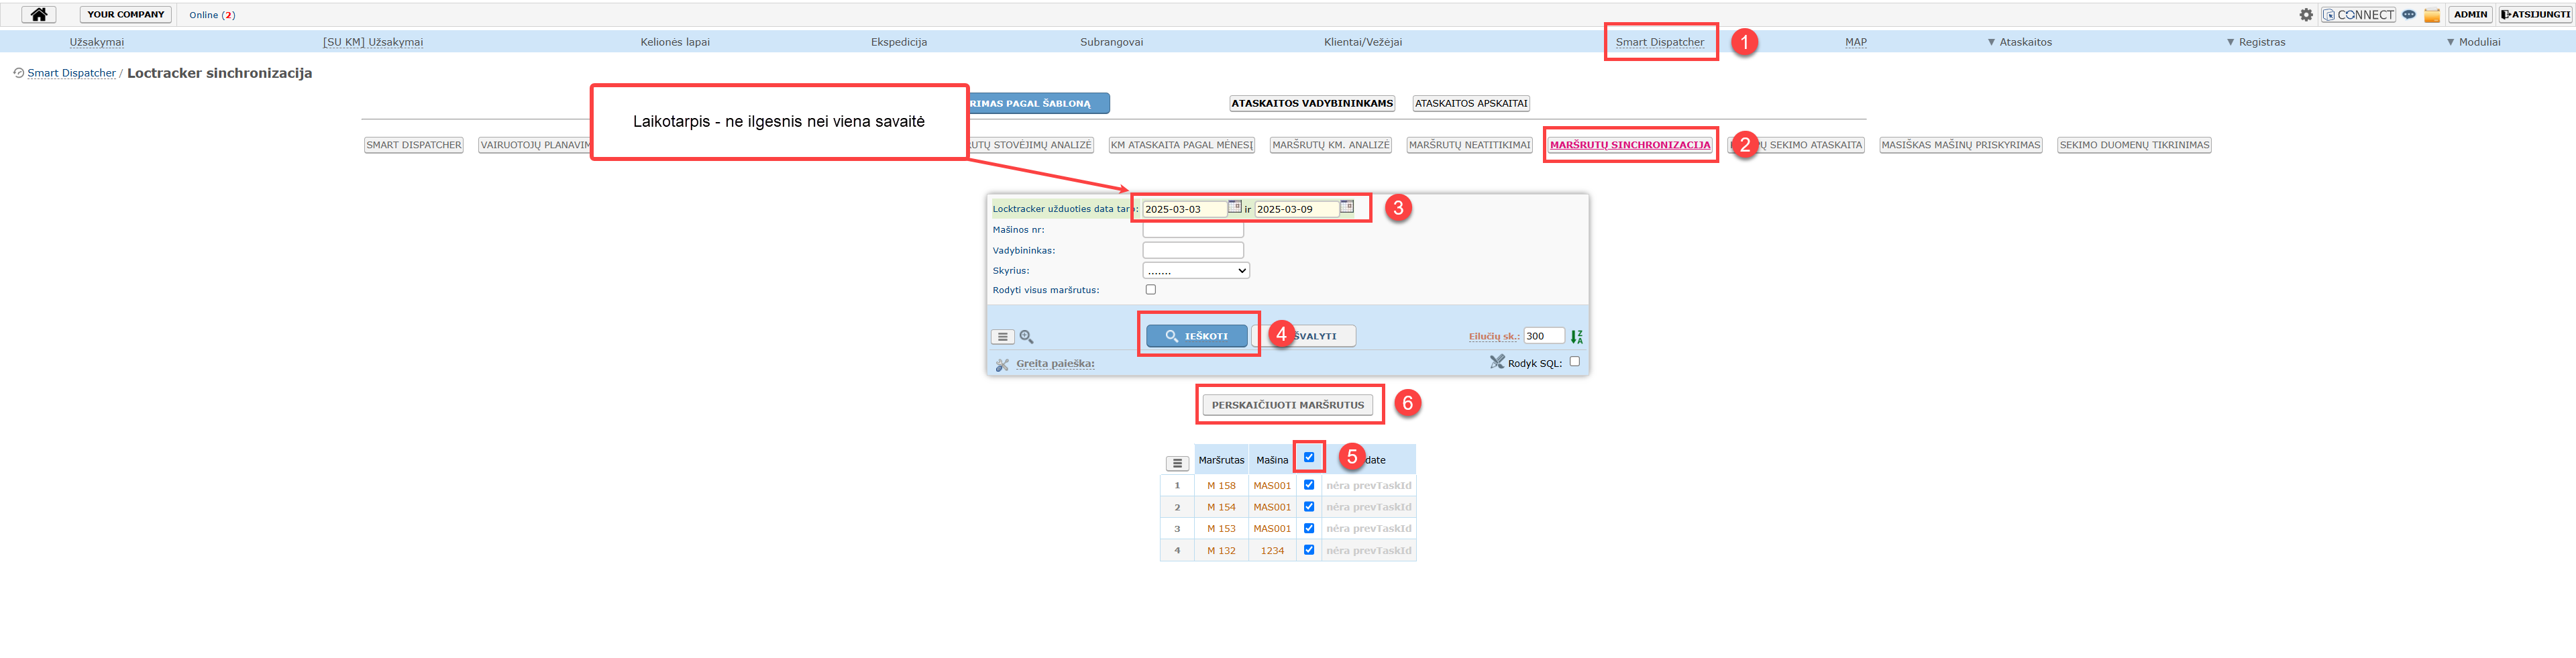
Task: Open calendar picker for the end date
Action: tap(1347, 207)
